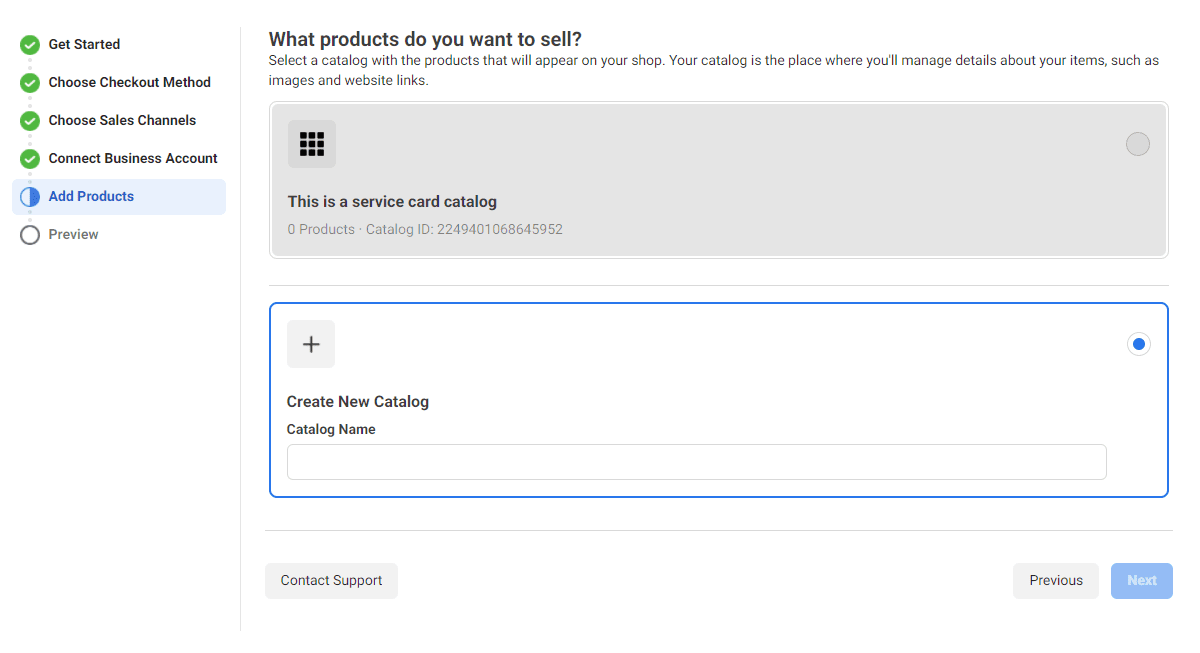Click the 'Create New Catalog' heading
This screenshot has width=1200, height=653.
pyautogui.click(x=358, y=402)
